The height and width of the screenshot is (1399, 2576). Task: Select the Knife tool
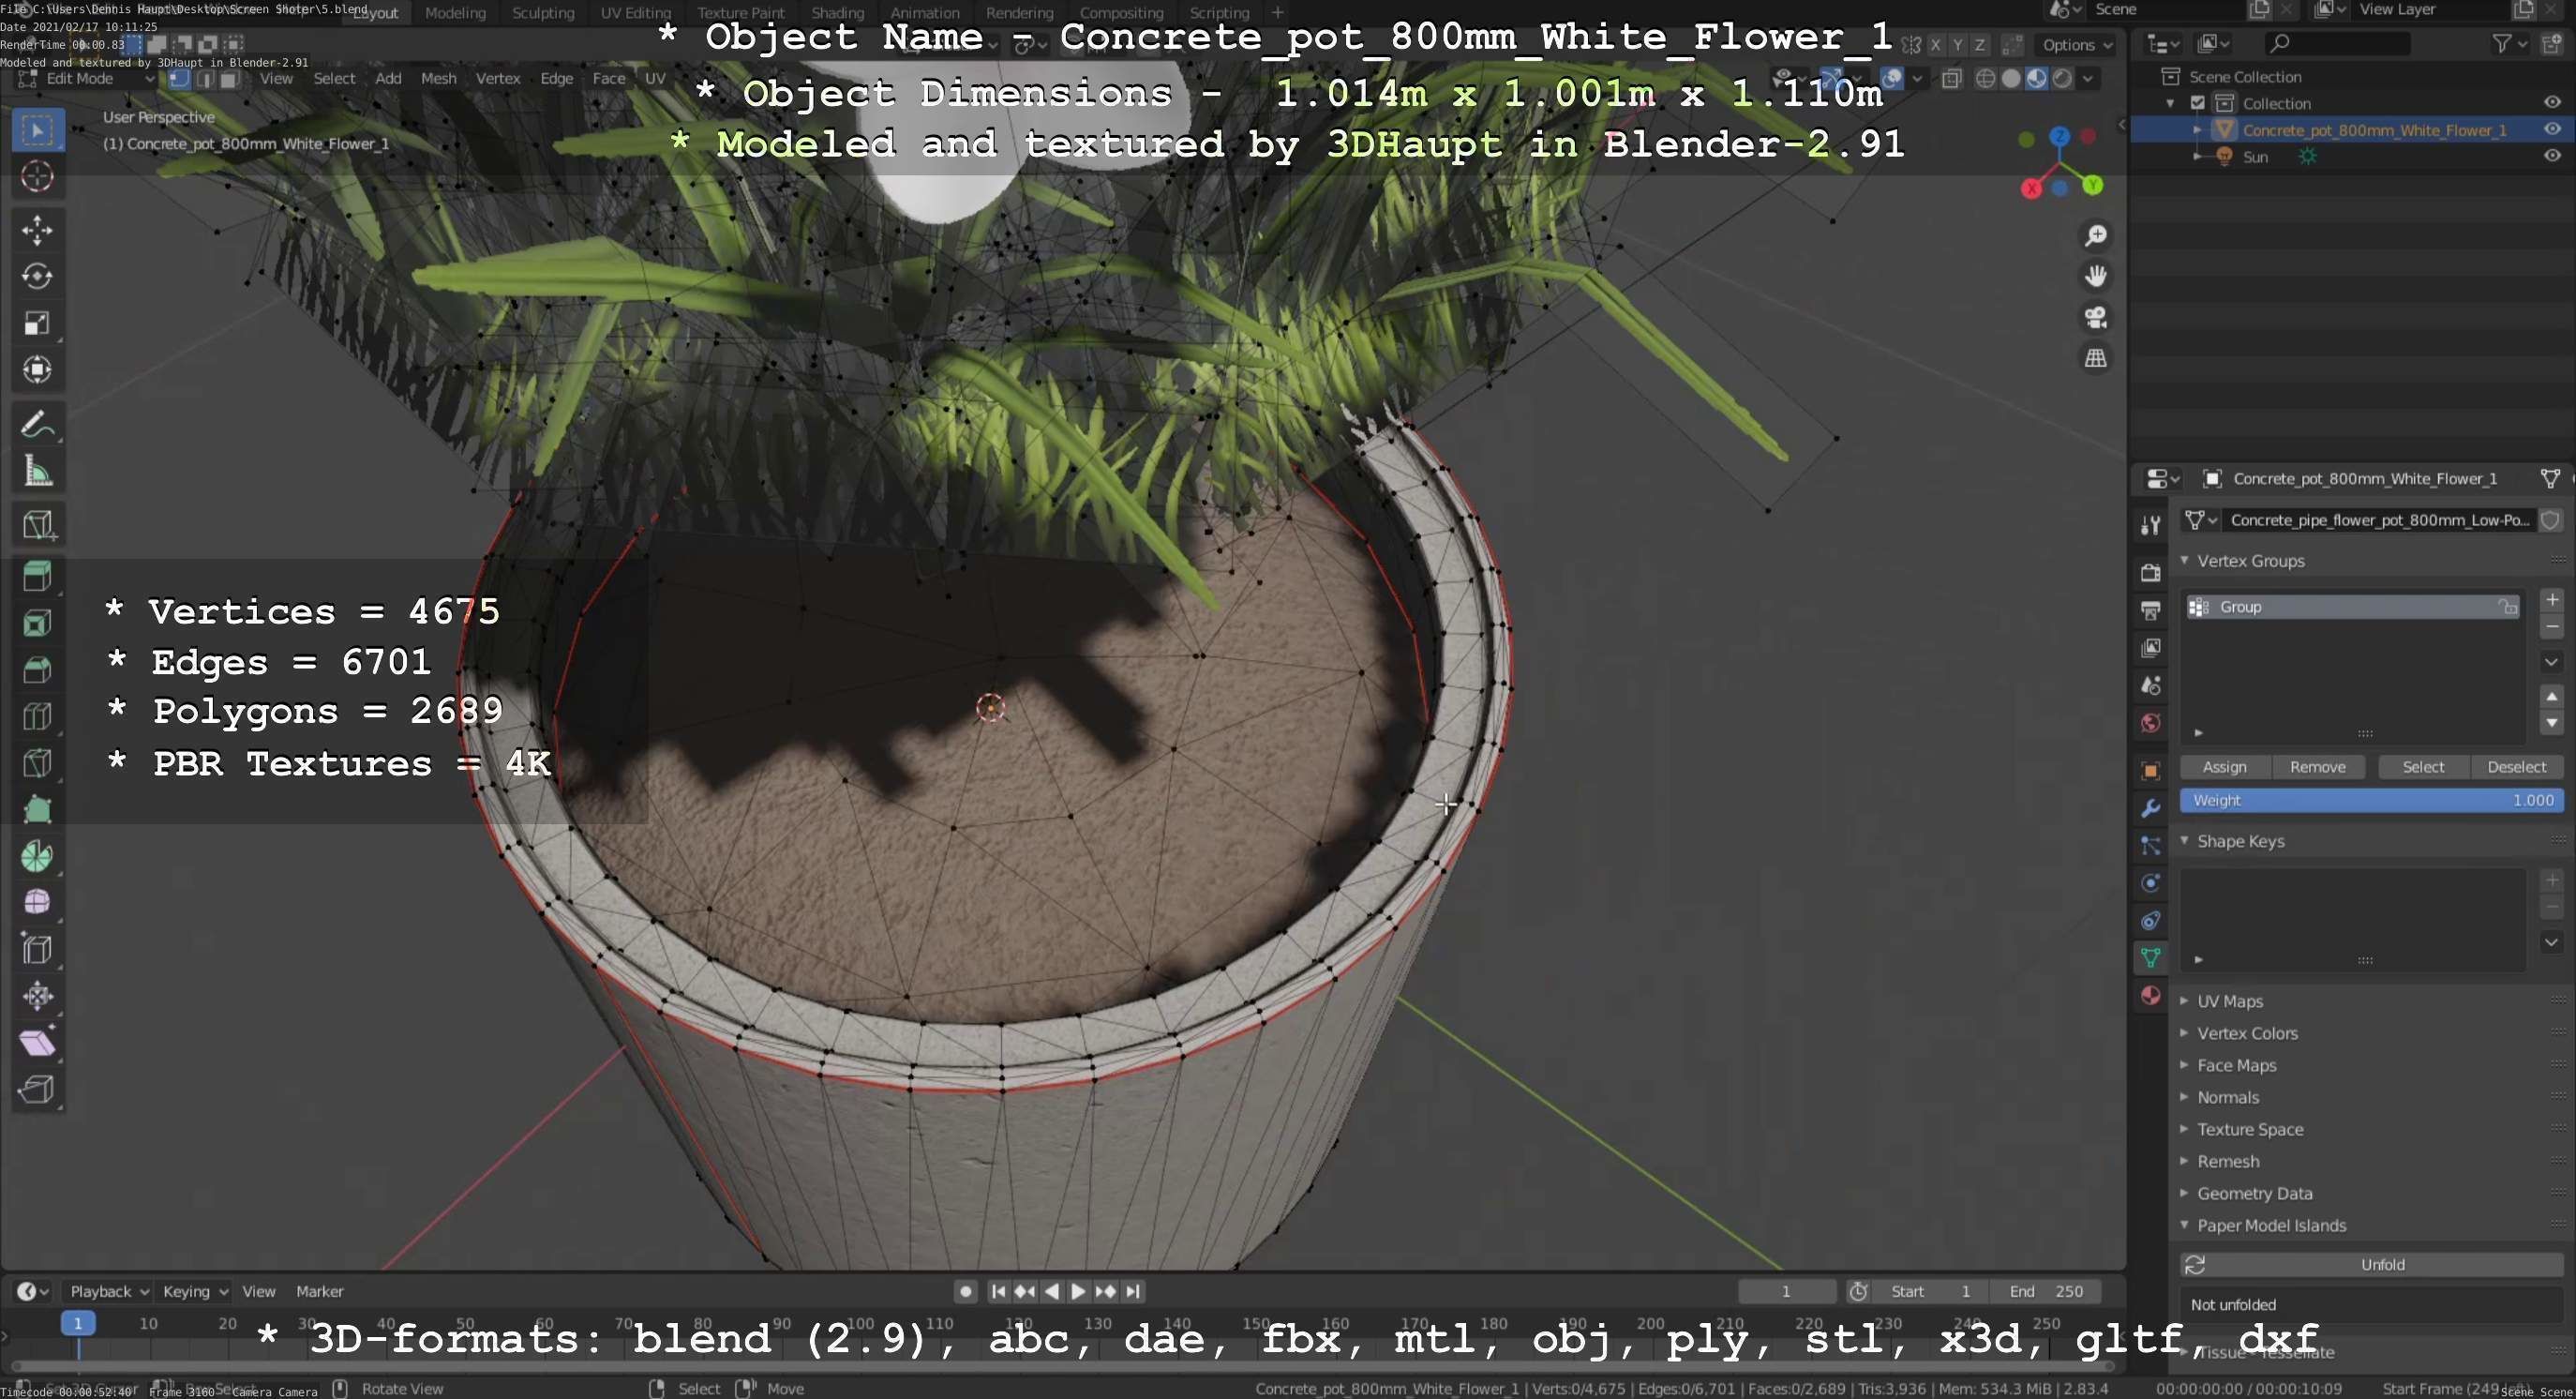pos(37,763)
